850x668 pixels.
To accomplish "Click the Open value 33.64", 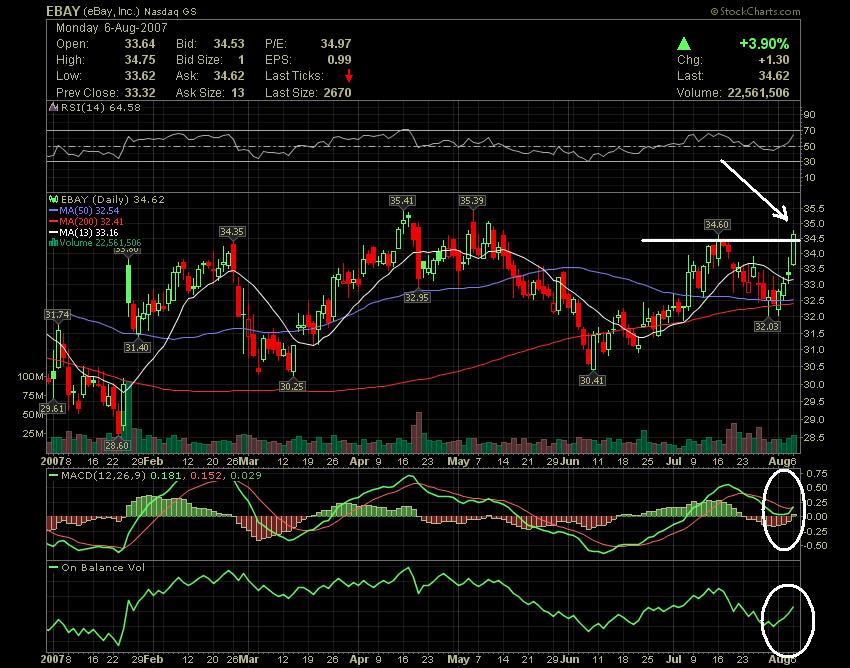I will click(x=140, y=44).
